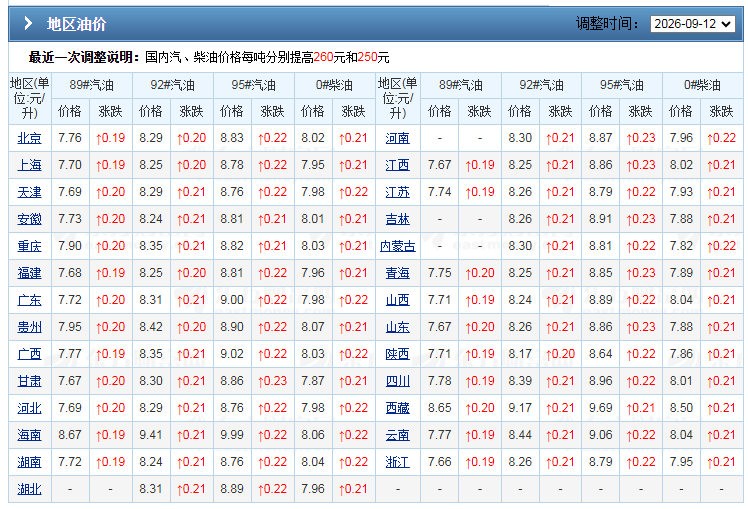Image resolution: width=748 pixels, height=509 pixels.
Task: Open the 天津 region link
Action: (30, 192)
